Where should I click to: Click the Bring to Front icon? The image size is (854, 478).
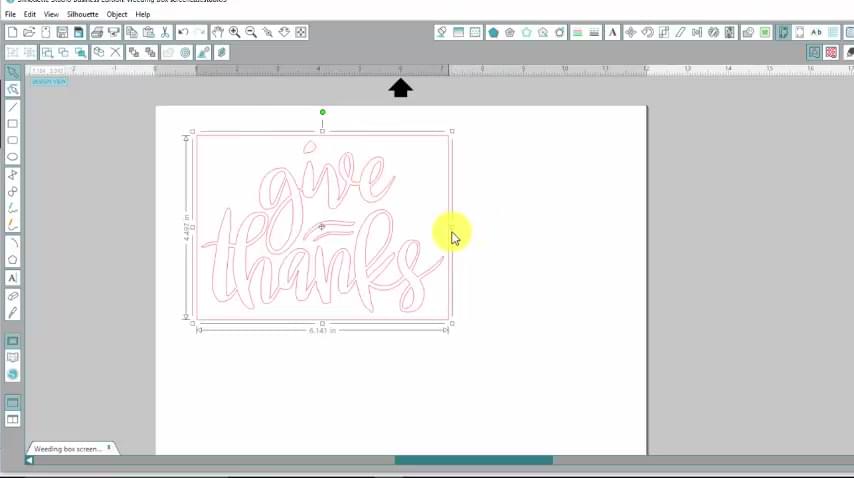tap(133, 52)
